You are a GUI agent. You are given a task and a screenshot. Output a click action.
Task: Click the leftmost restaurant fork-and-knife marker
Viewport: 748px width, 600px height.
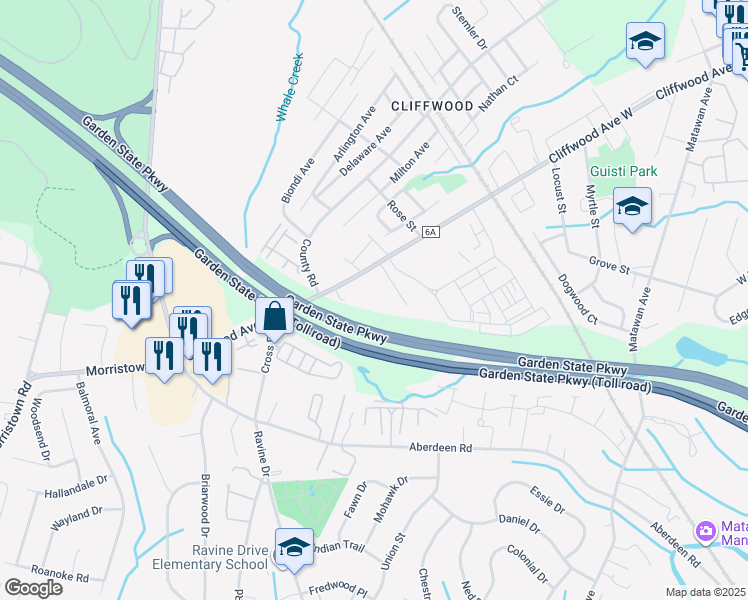pos(132,301)
